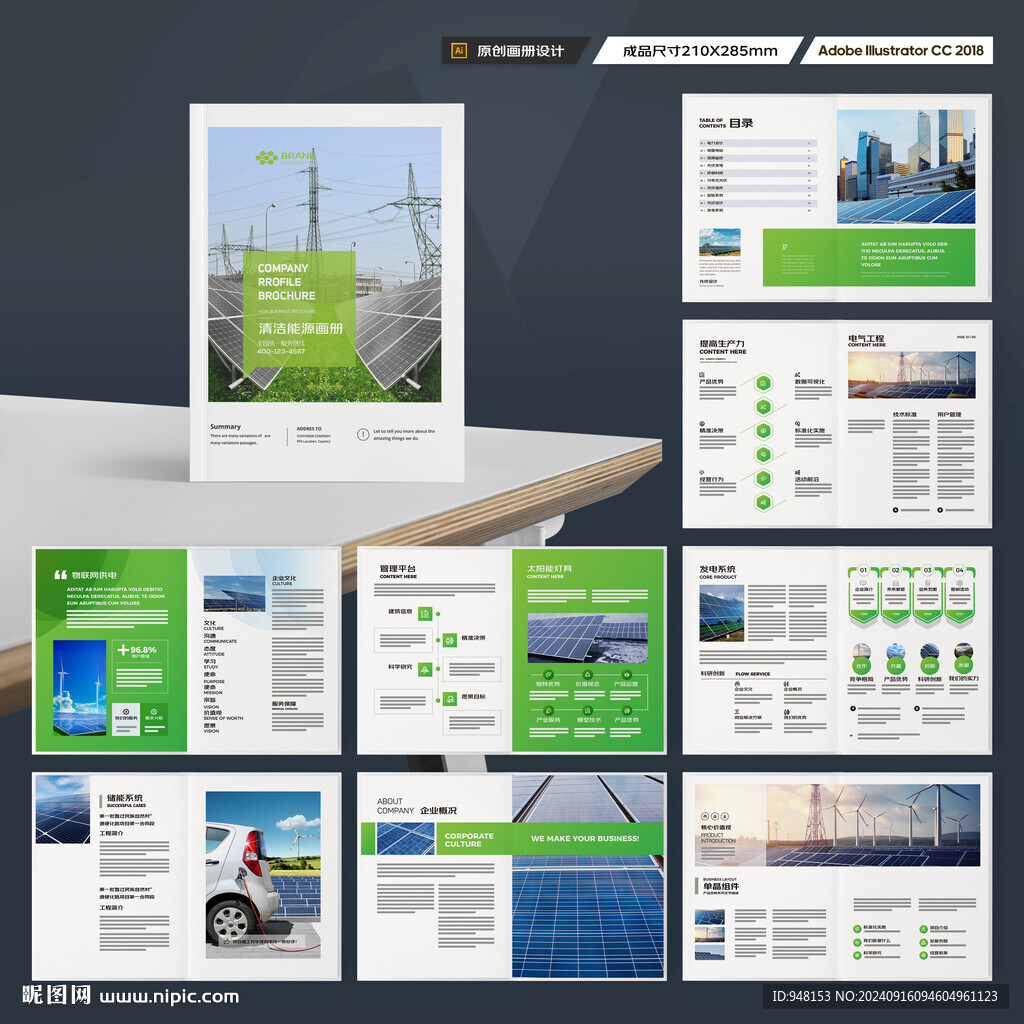Click the '管理平台' heading
Screen dimensions: 1024x1024
[398, 568]
